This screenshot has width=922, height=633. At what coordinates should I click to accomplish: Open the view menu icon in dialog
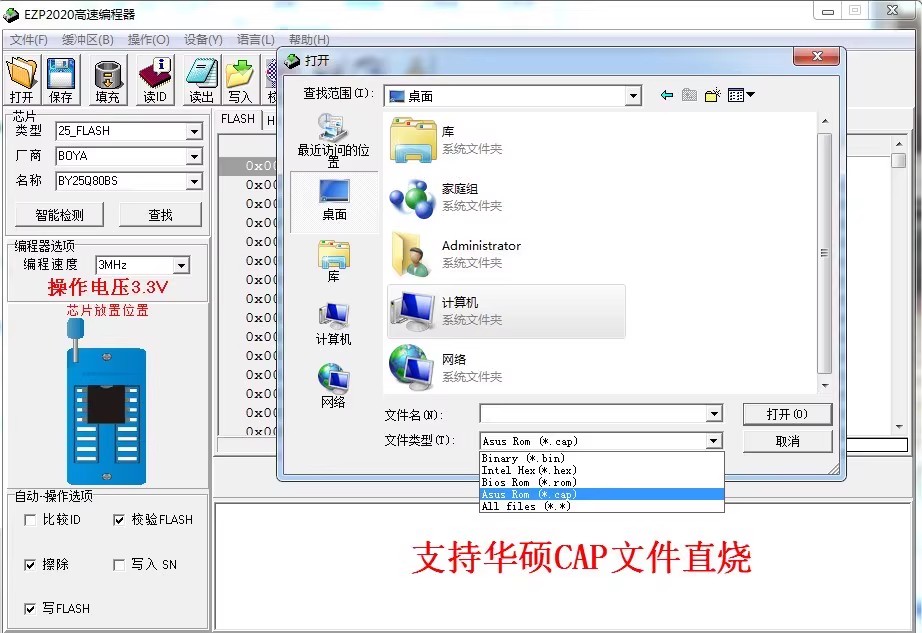[x=741, y=95]
